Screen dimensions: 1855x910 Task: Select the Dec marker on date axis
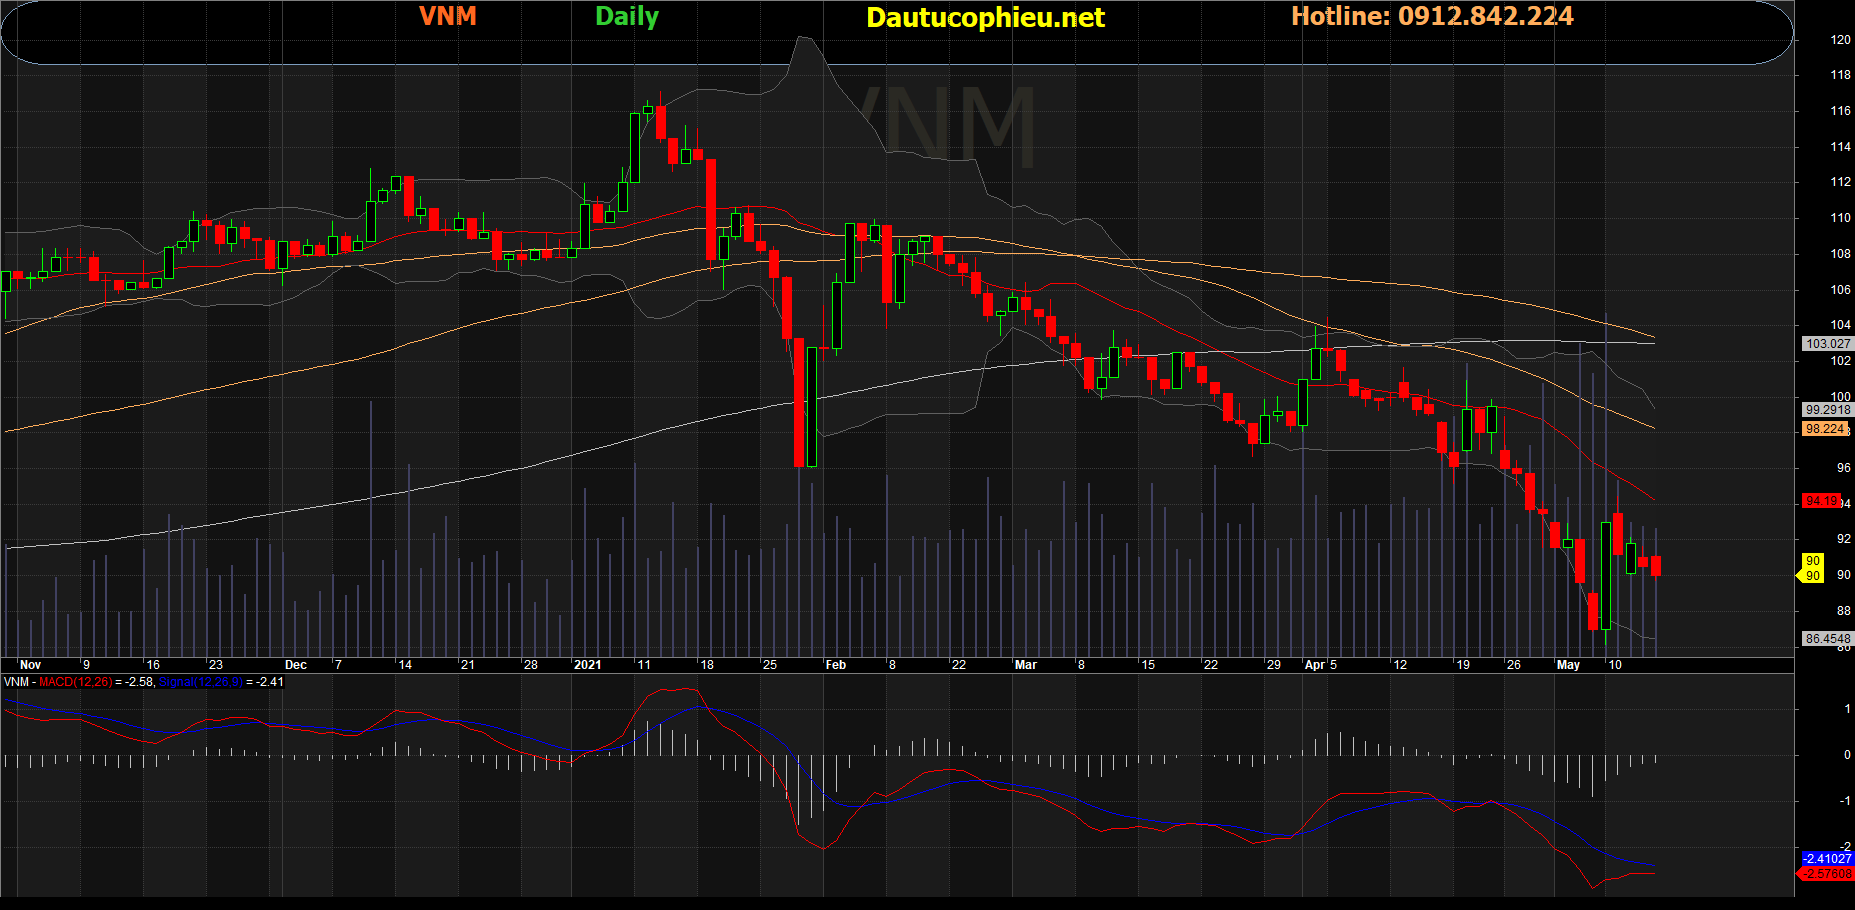click(296, 665)
